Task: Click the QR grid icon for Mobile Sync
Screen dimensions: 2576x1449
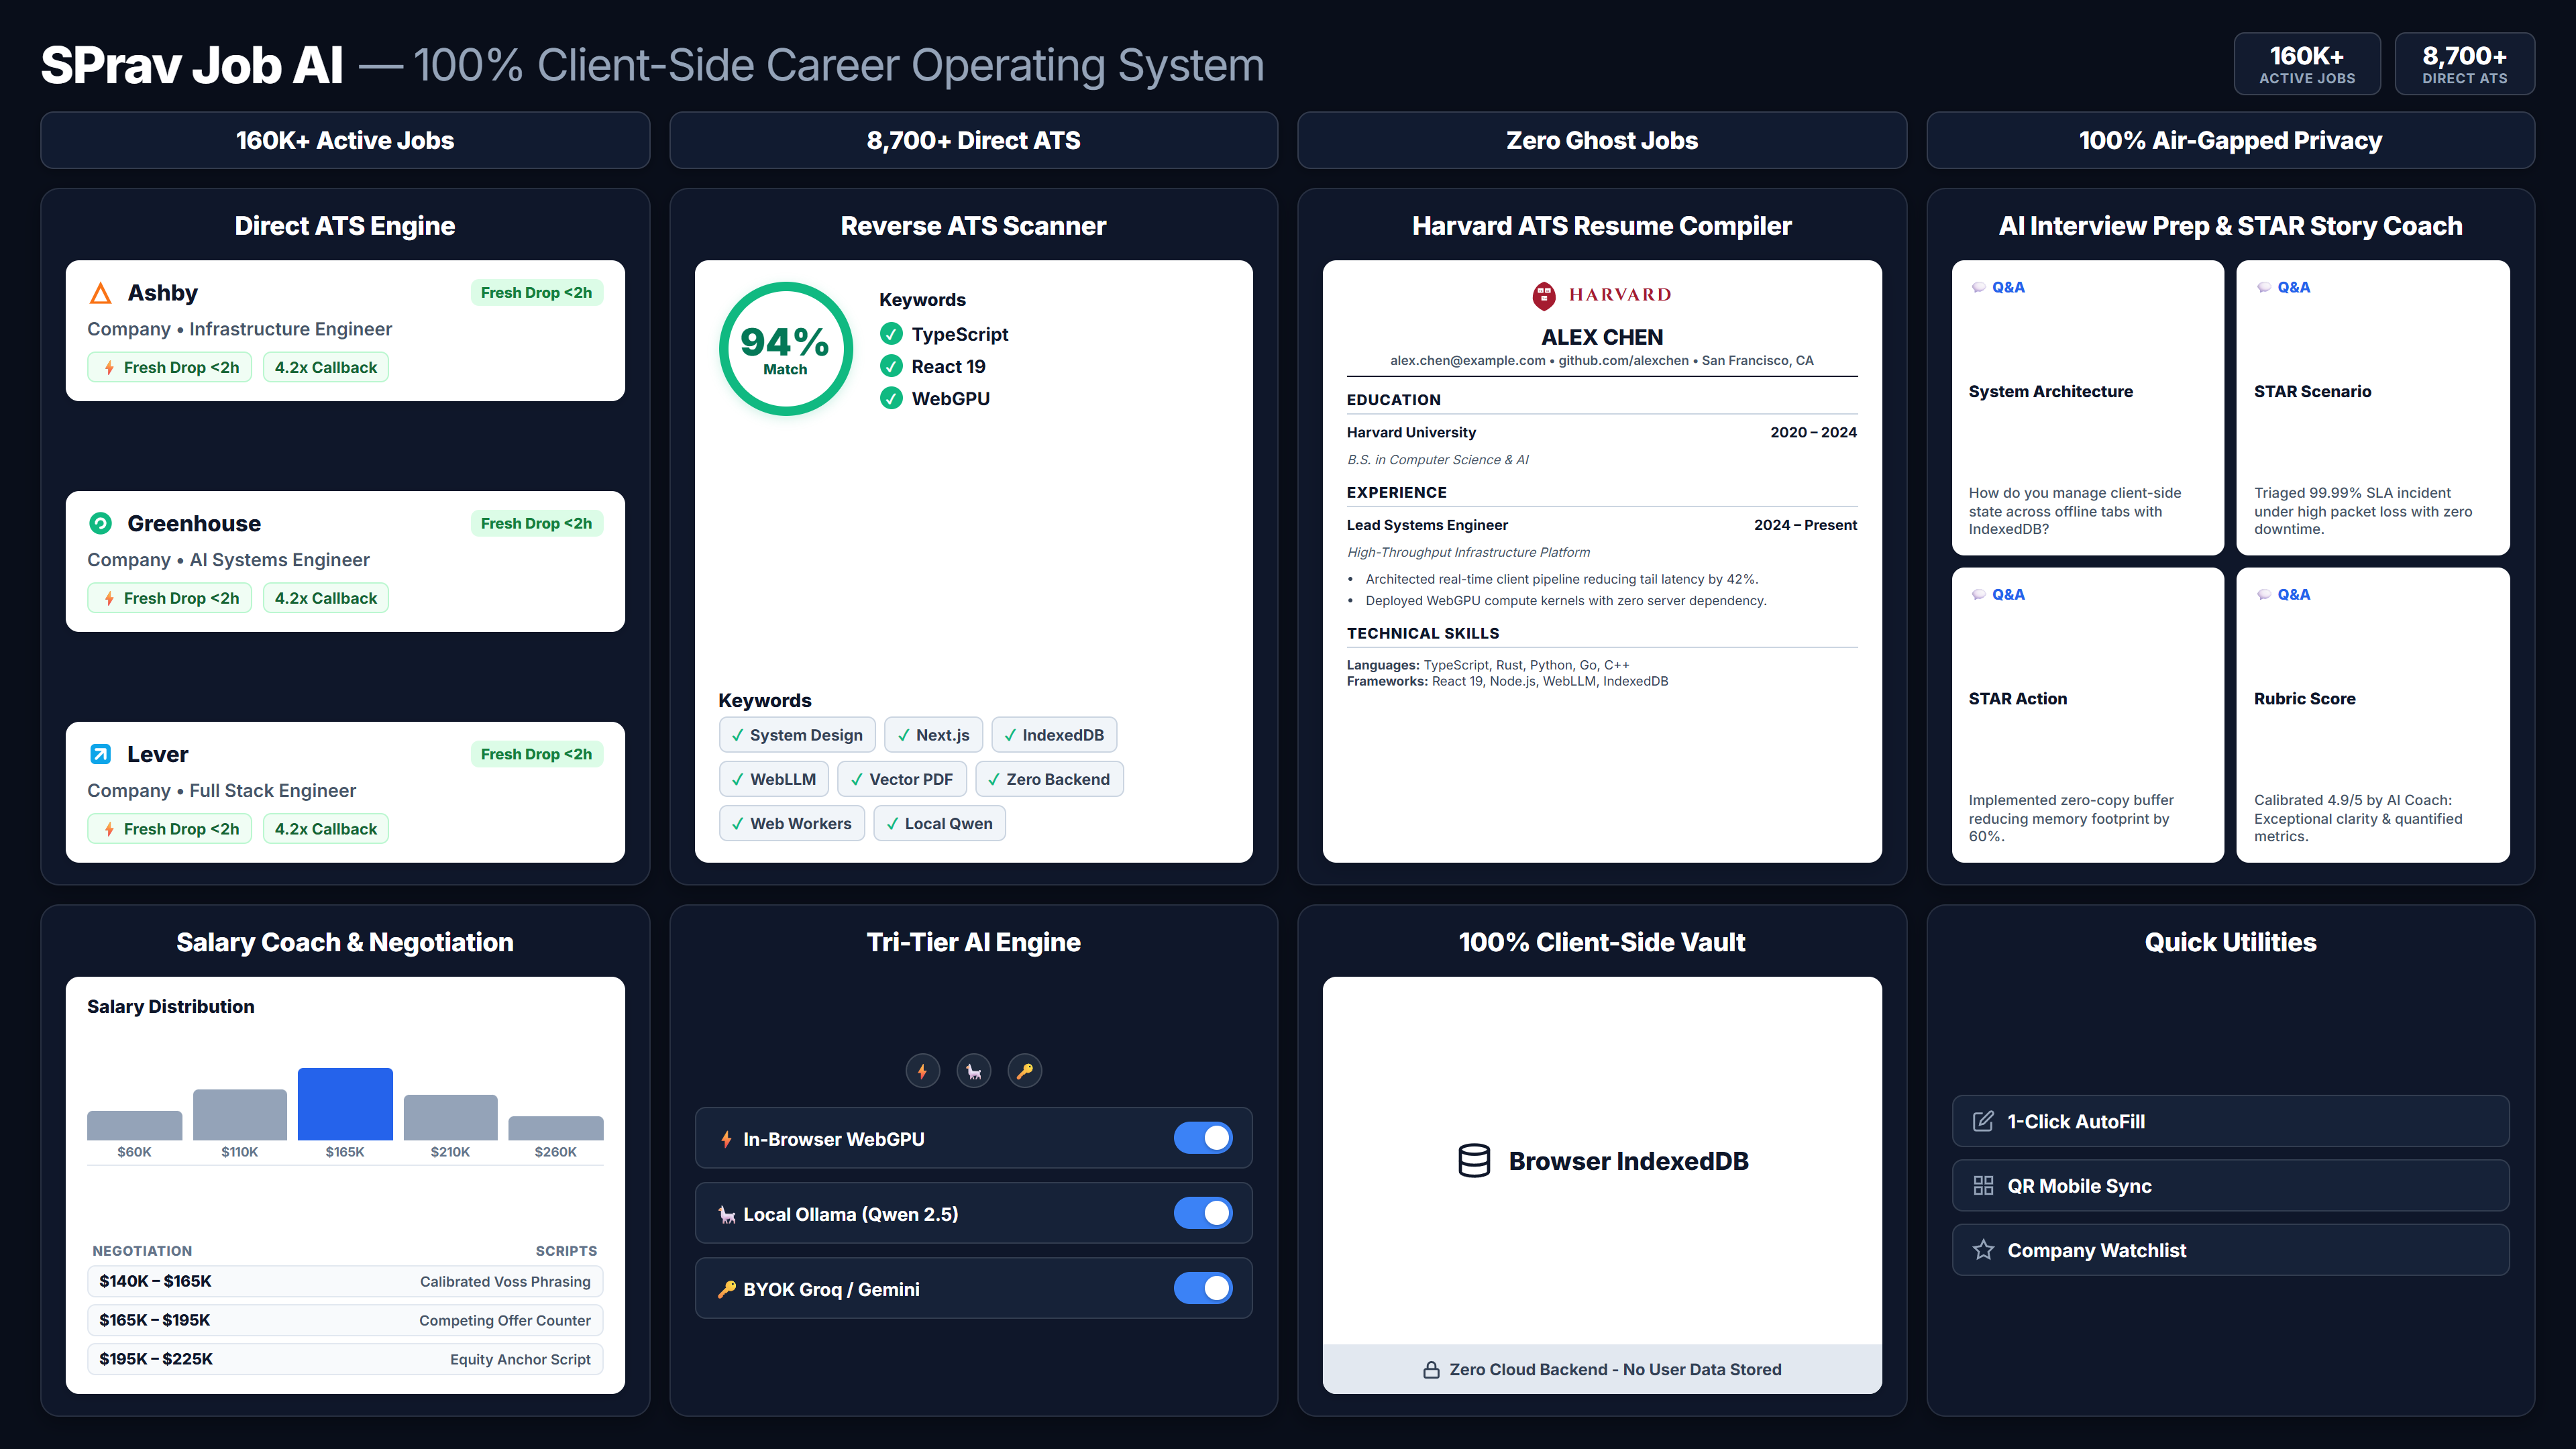Action: pos(1983,1186)
